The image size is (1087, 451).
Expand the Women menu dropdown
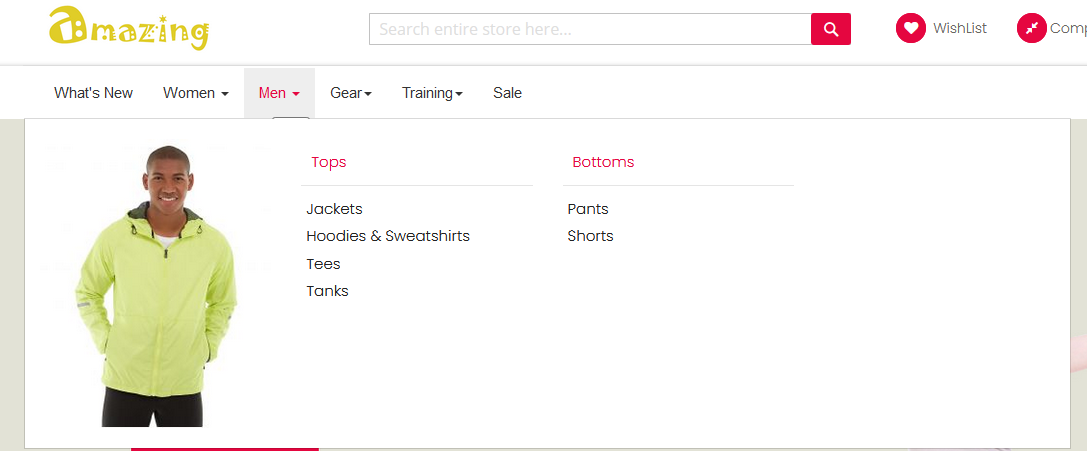[x=196, y=93]
